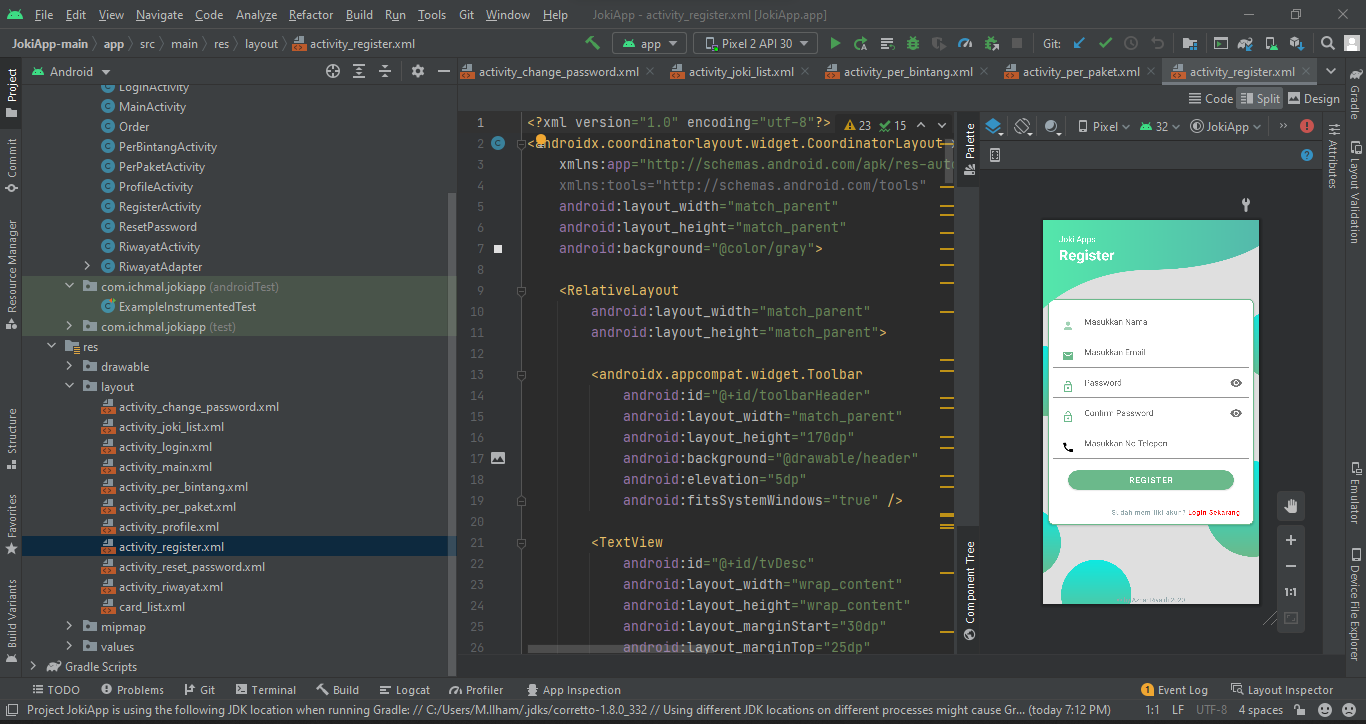Open activity_login.xml in the project tree

(165, 447)
